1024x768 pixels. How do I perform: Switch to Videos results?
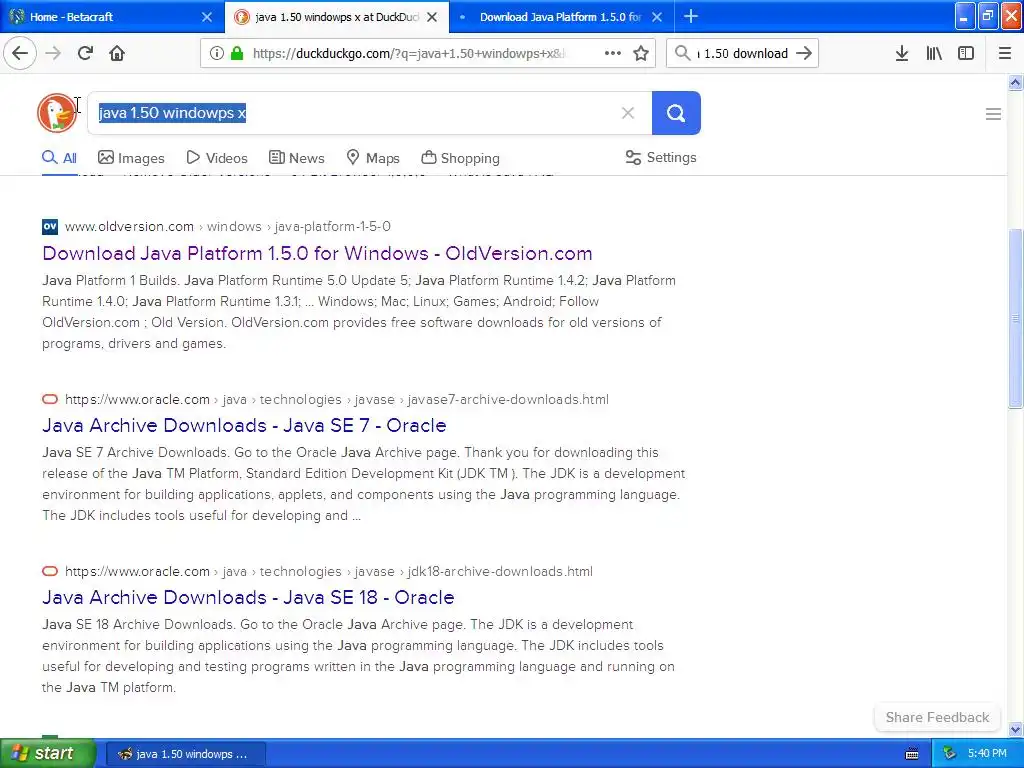217,158
